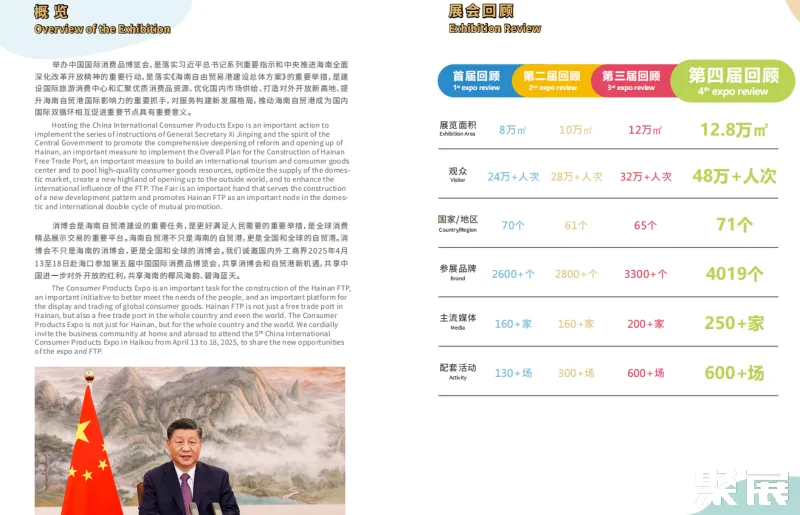Click the 聚展 watermark logo
This screenshot has height=515, width=800.
pos(741,490)
